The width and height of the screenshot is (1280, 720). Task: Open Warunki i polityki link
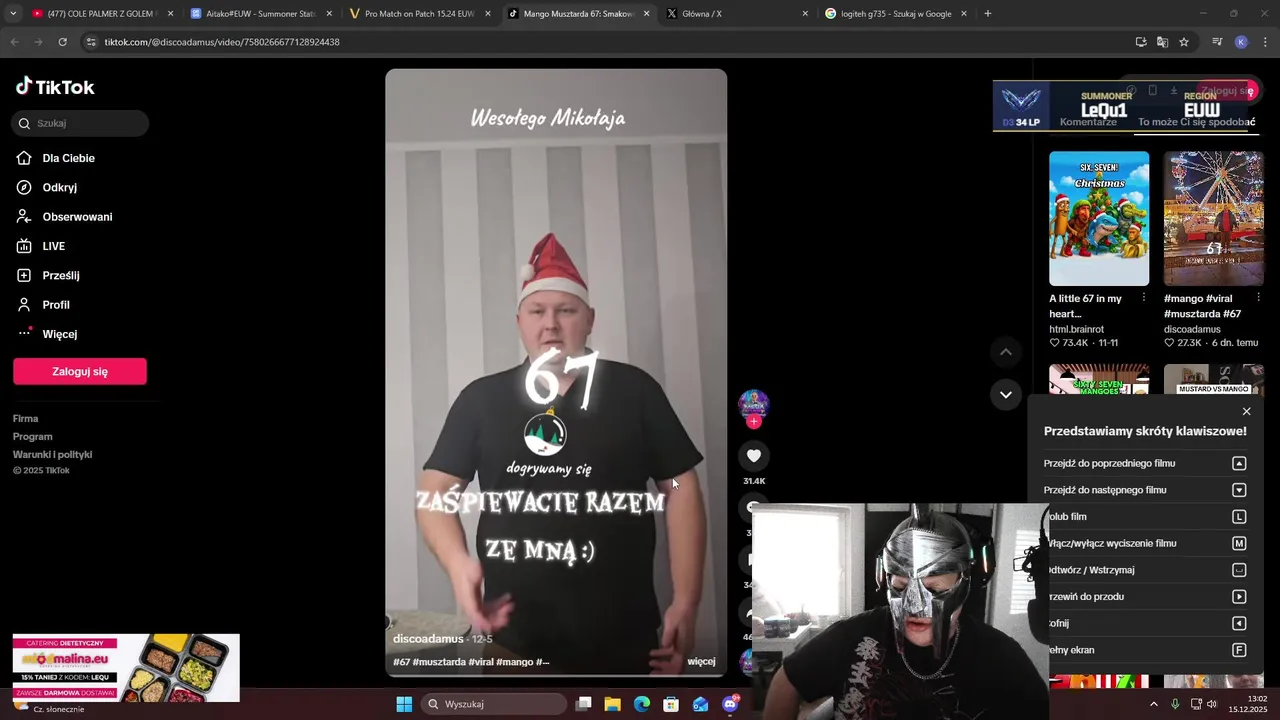tap(52, 455)
